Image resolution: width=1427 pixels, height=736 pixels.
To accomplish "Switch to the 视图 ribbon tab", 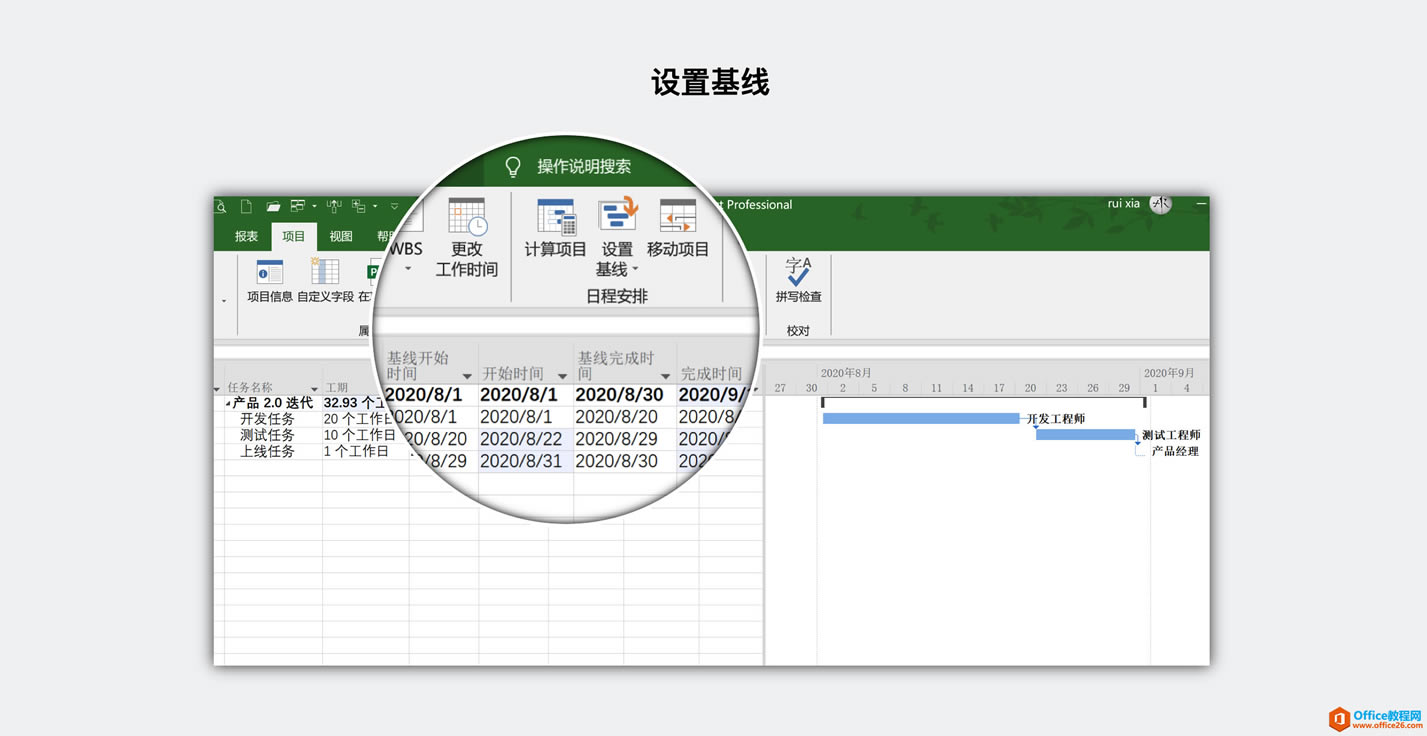I will pyautogui.click(x=339, y=236).
